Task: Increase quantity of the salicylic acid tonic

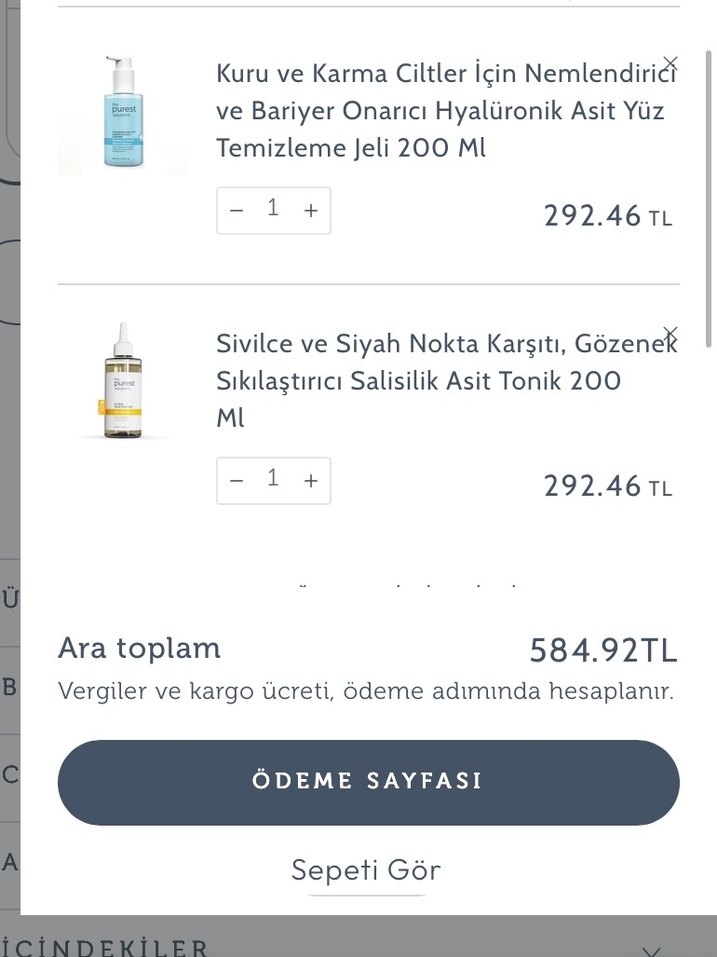Action: click(310, 479)
